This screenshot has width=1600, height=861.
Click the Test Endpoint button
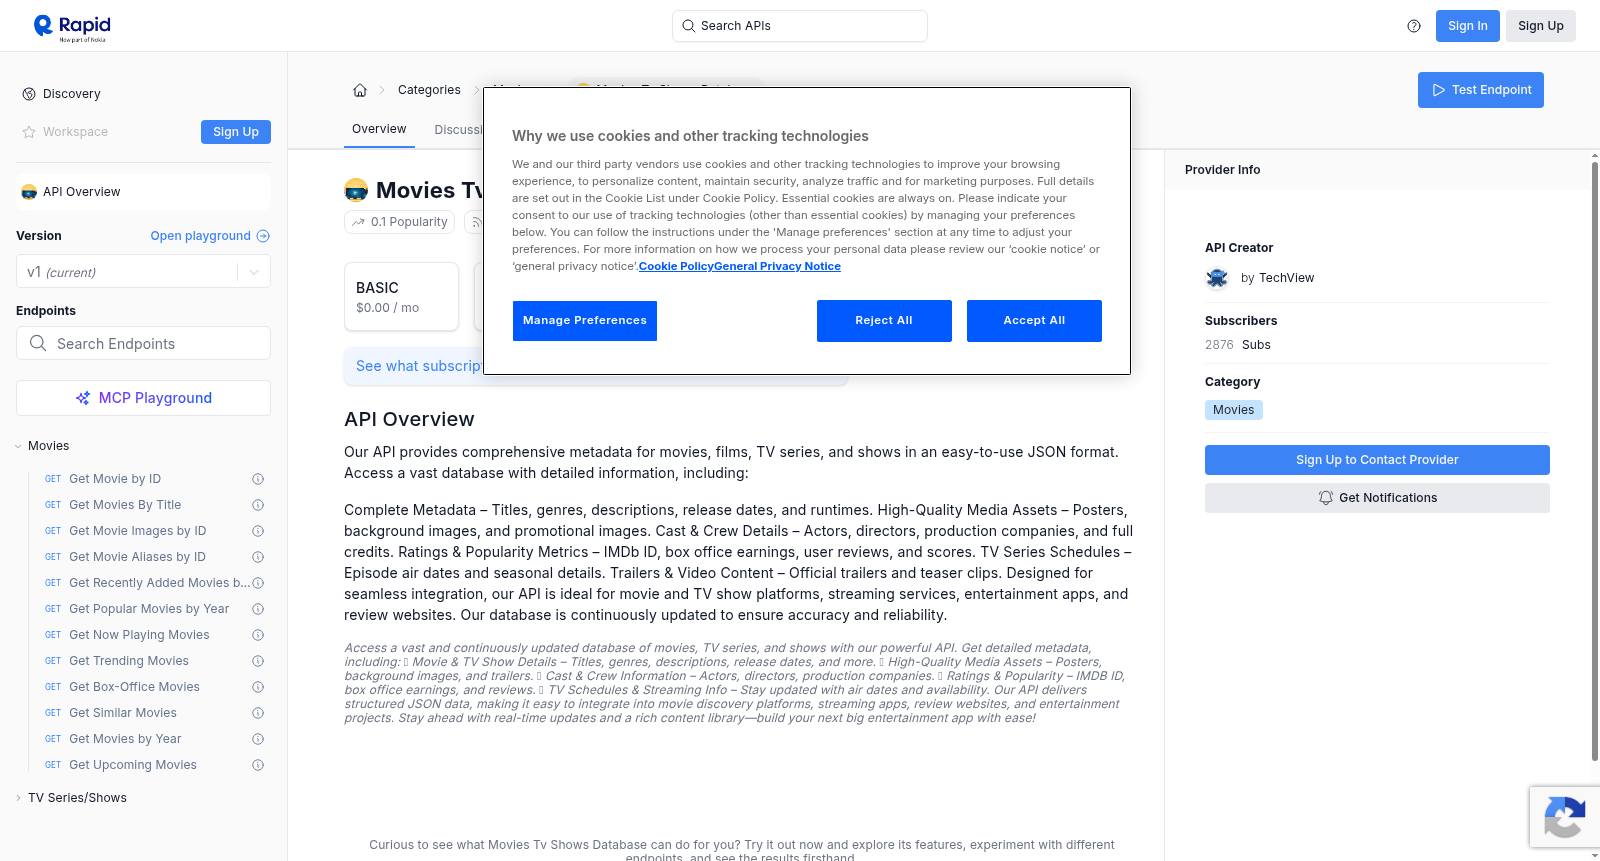pyautogui.click(x=1481, y=90)
